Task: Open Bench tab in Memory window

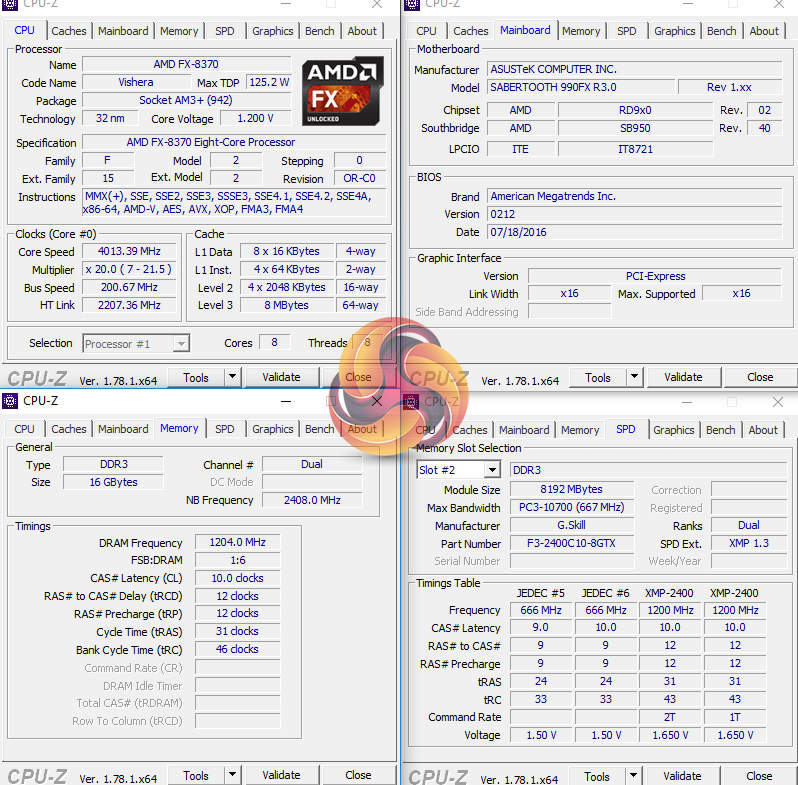Action: click(320, 429)
